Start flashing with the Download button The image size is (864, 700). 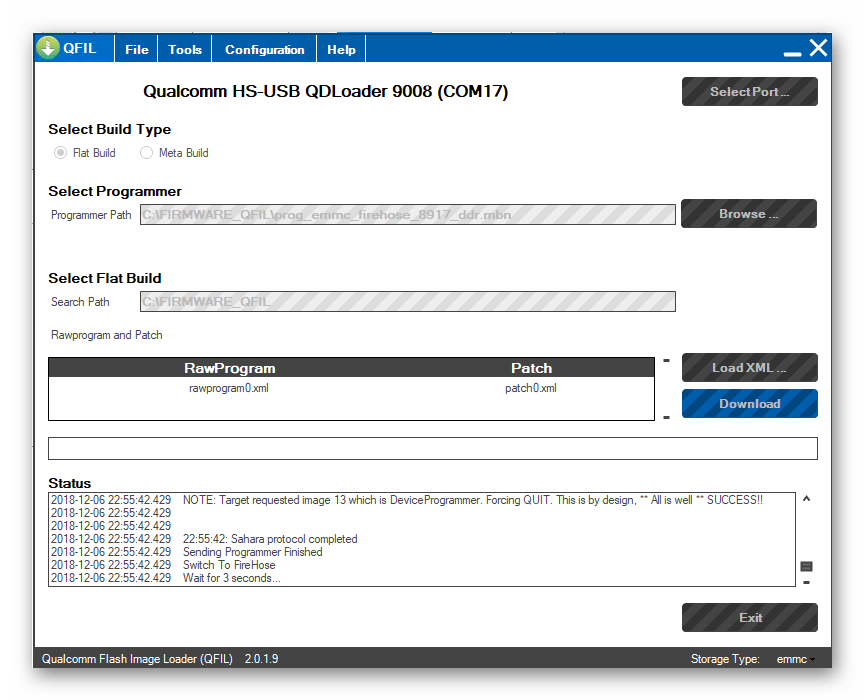pos(749,403)
